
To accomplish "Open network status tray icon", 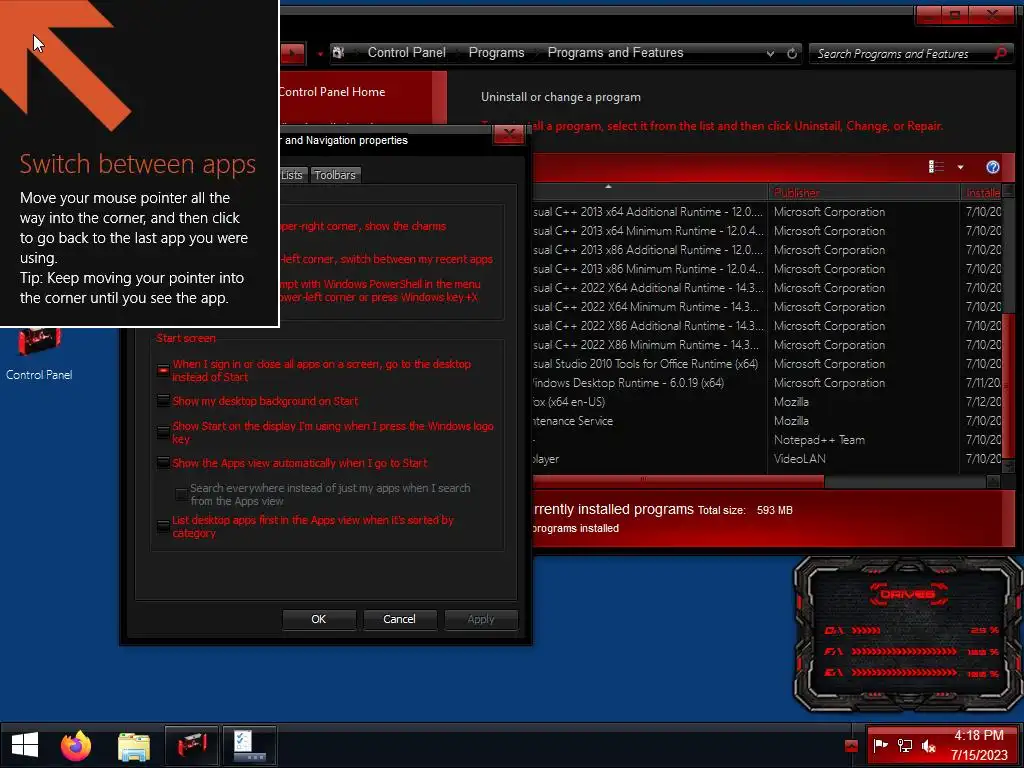I will [904, 745].
